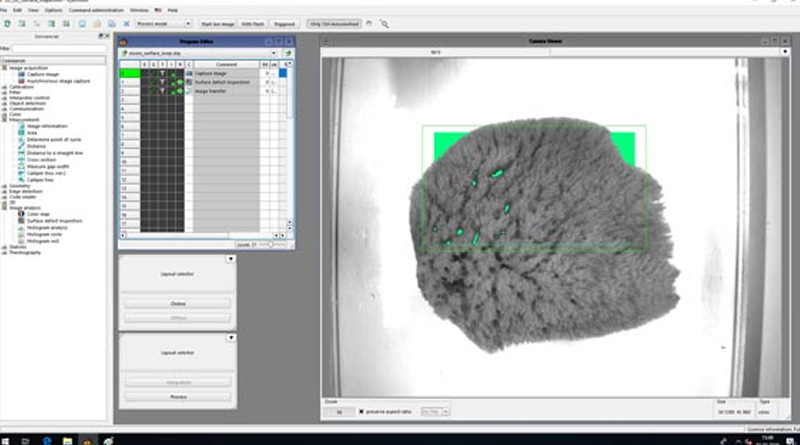The image size is (800, 445).
Task: Click the magnifier zoom icon in toolbar
Action: point(385,22)
